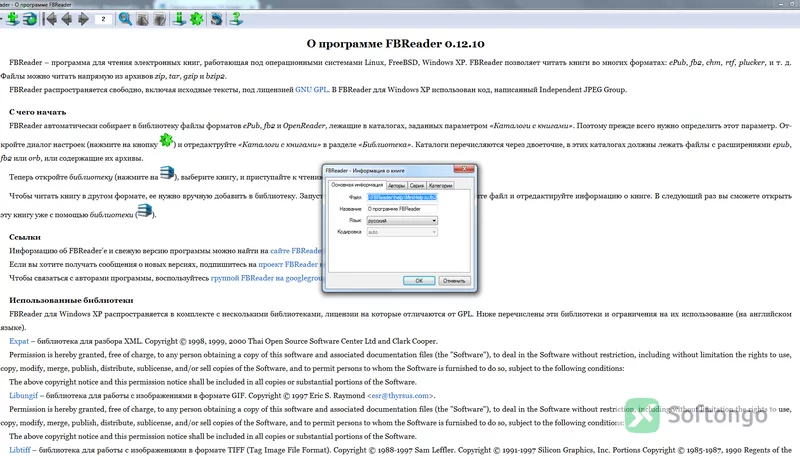This screenshot has height=456, width=800.
Task: Click the Отменить button
Action: pos(454,281)
